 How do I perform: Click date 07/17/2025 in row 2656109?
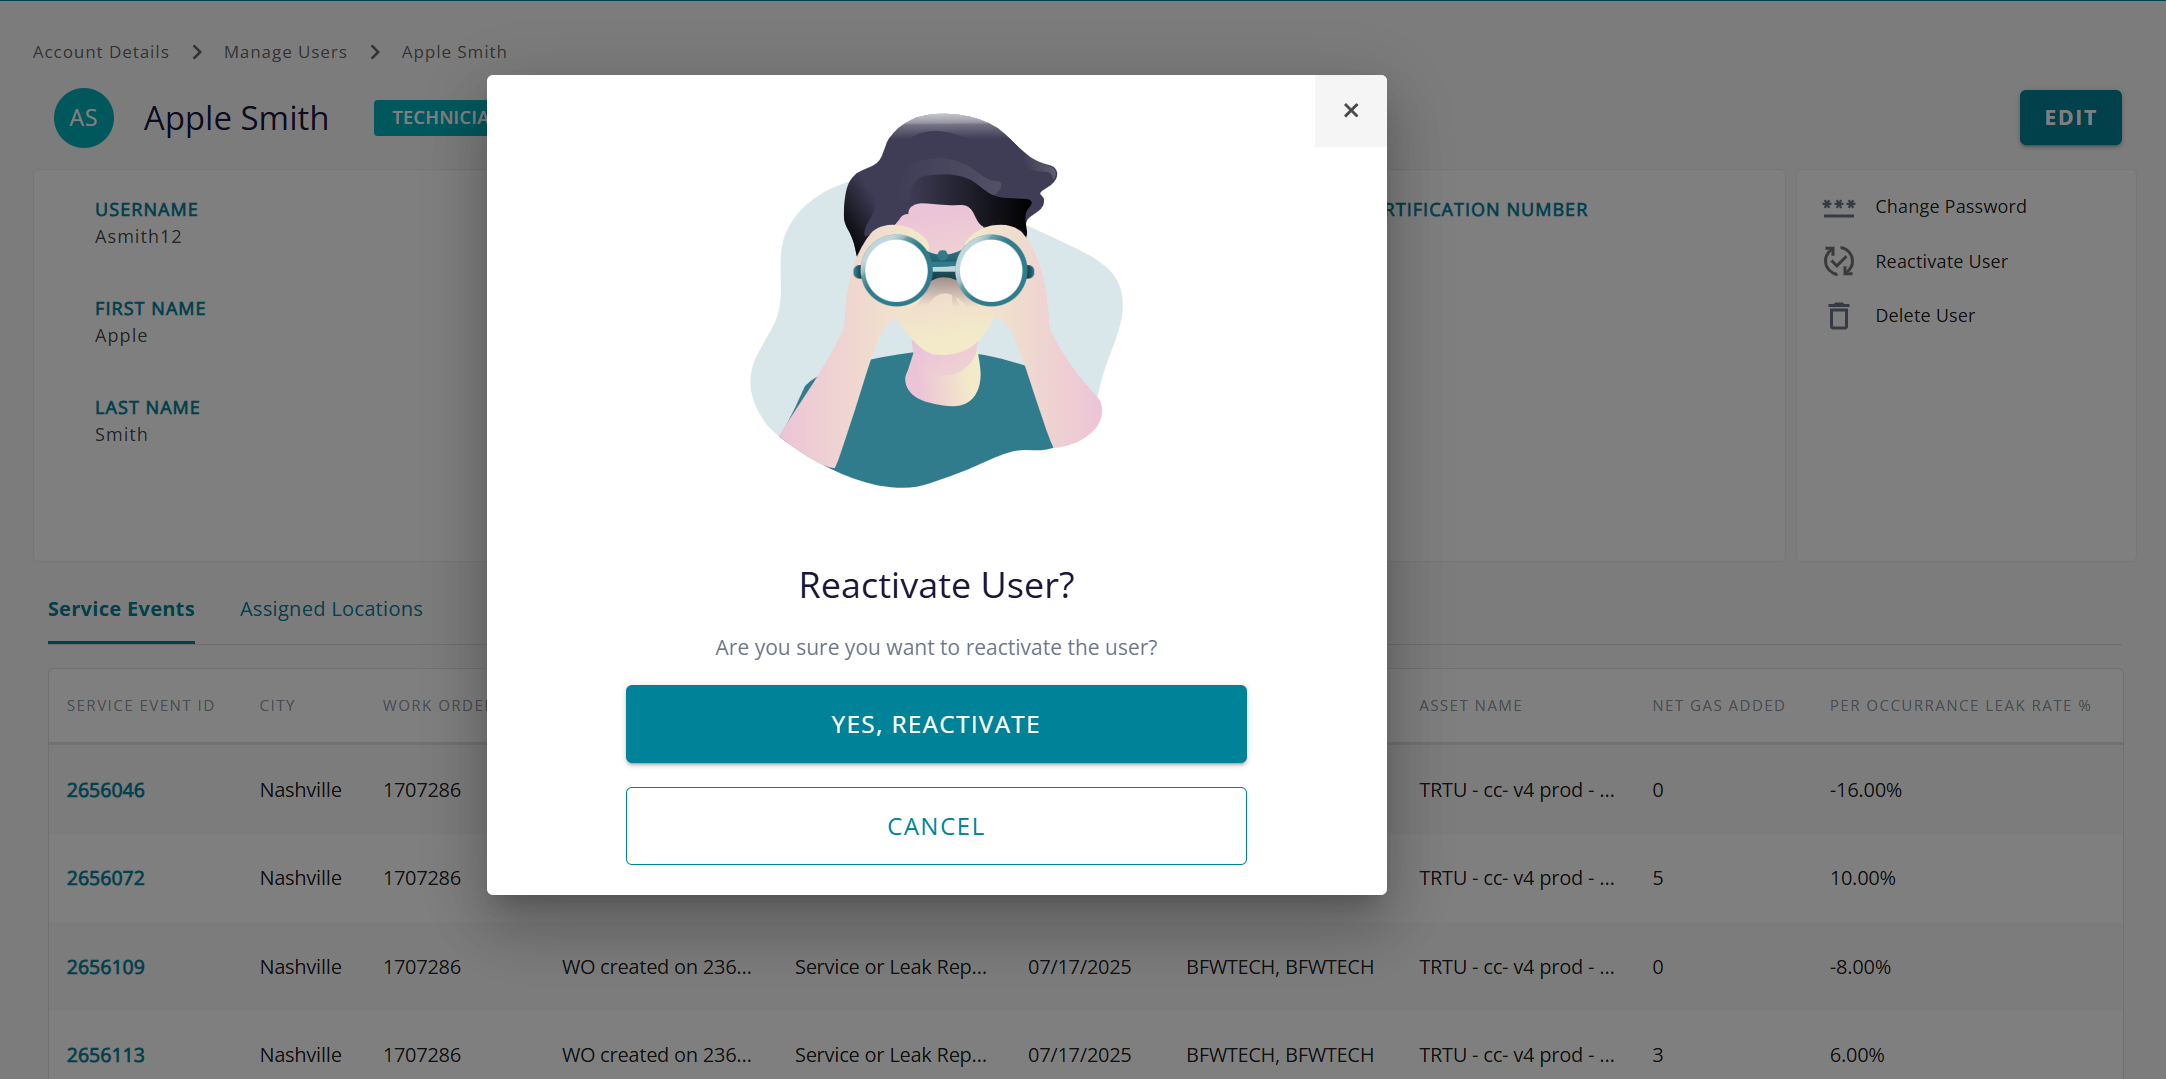pos(1079,967)
